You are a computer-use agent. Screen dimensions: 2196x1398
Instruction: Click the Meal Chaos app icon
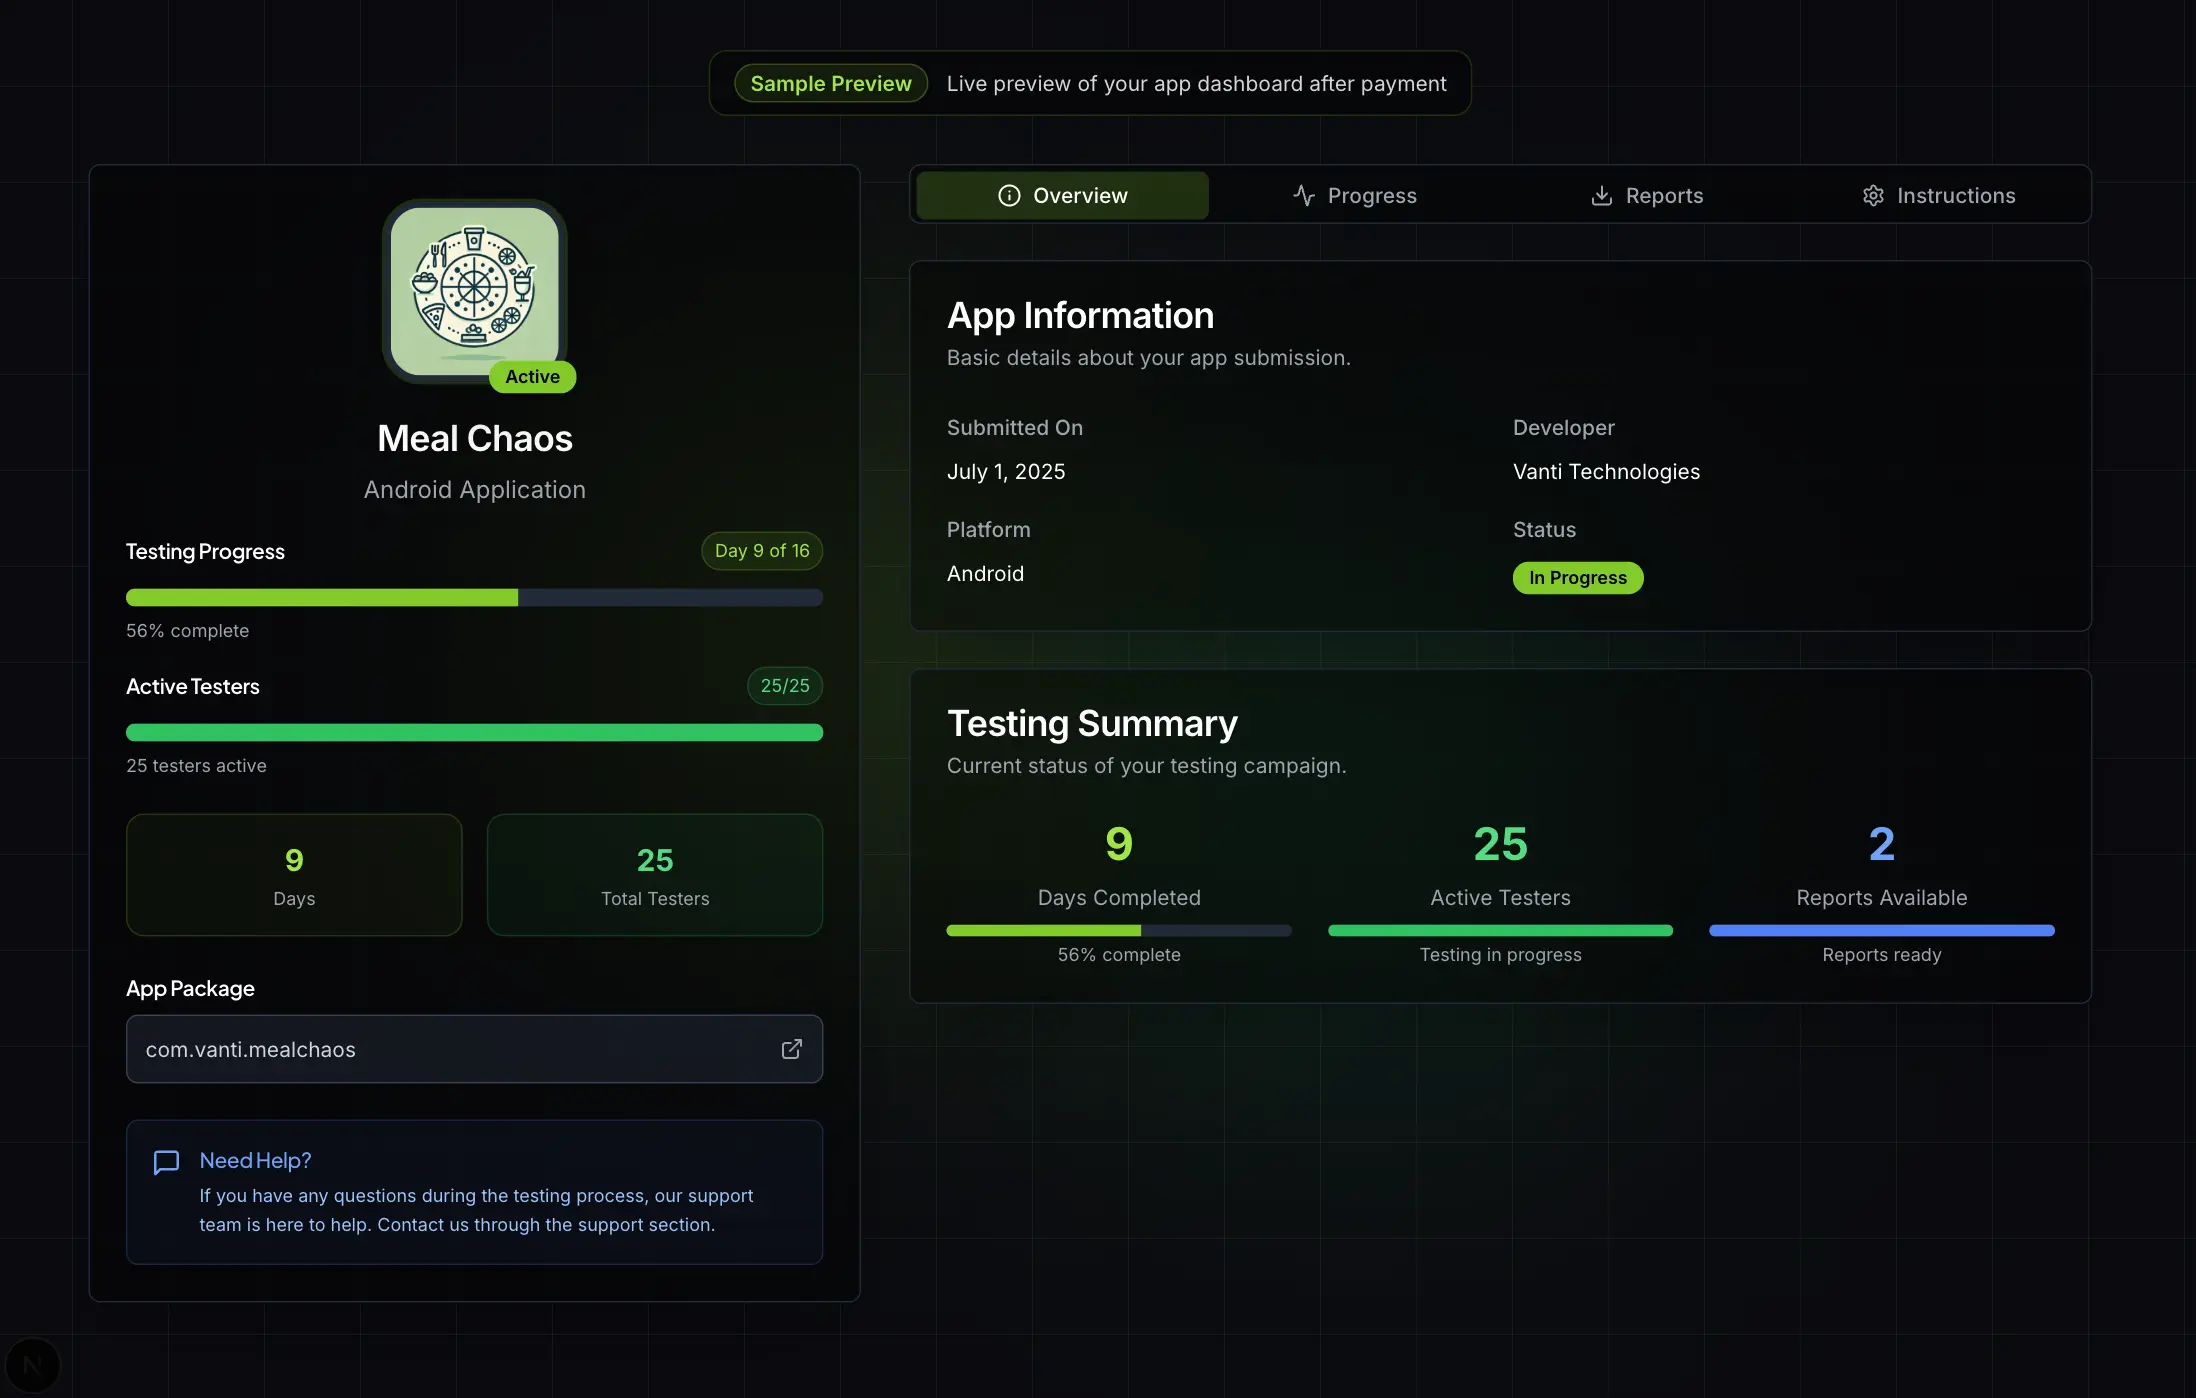474,291
